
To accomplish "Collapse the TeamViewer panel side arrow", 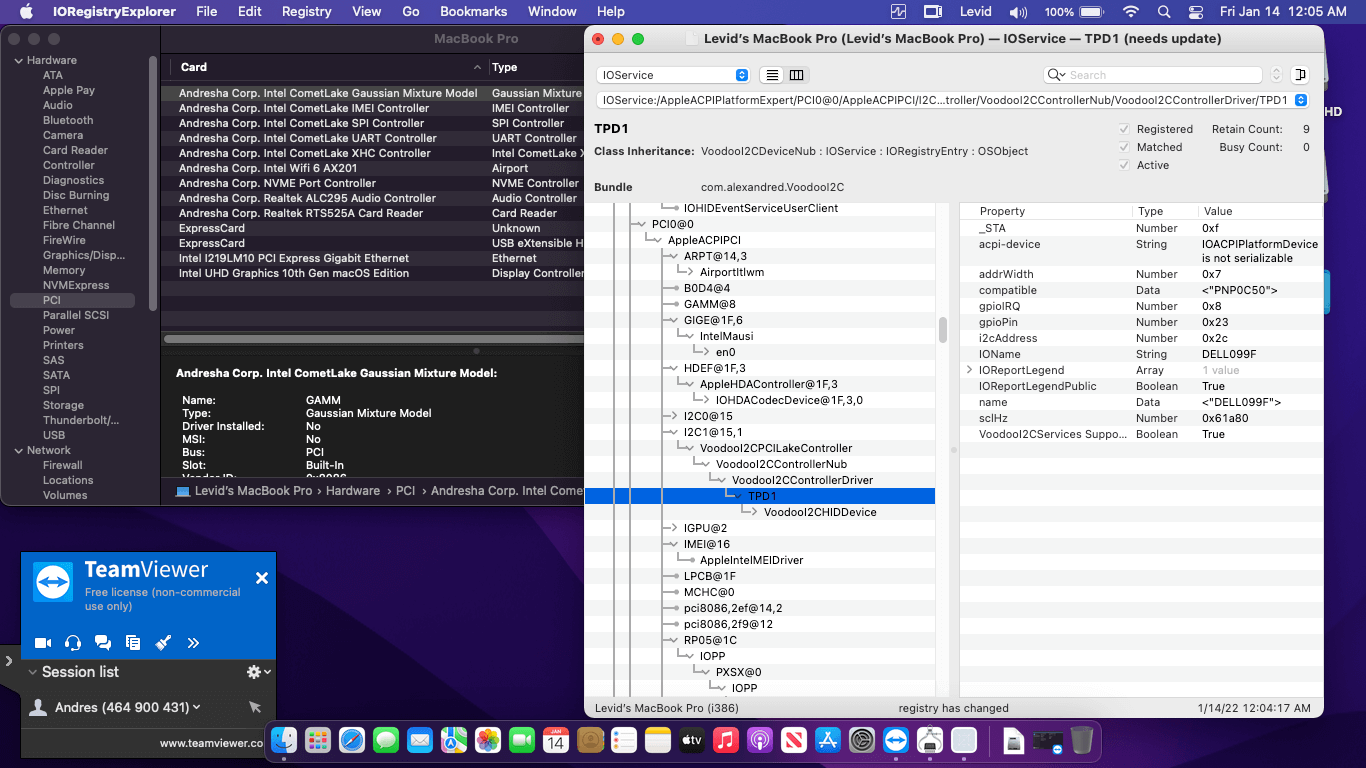I will [8, 660].
